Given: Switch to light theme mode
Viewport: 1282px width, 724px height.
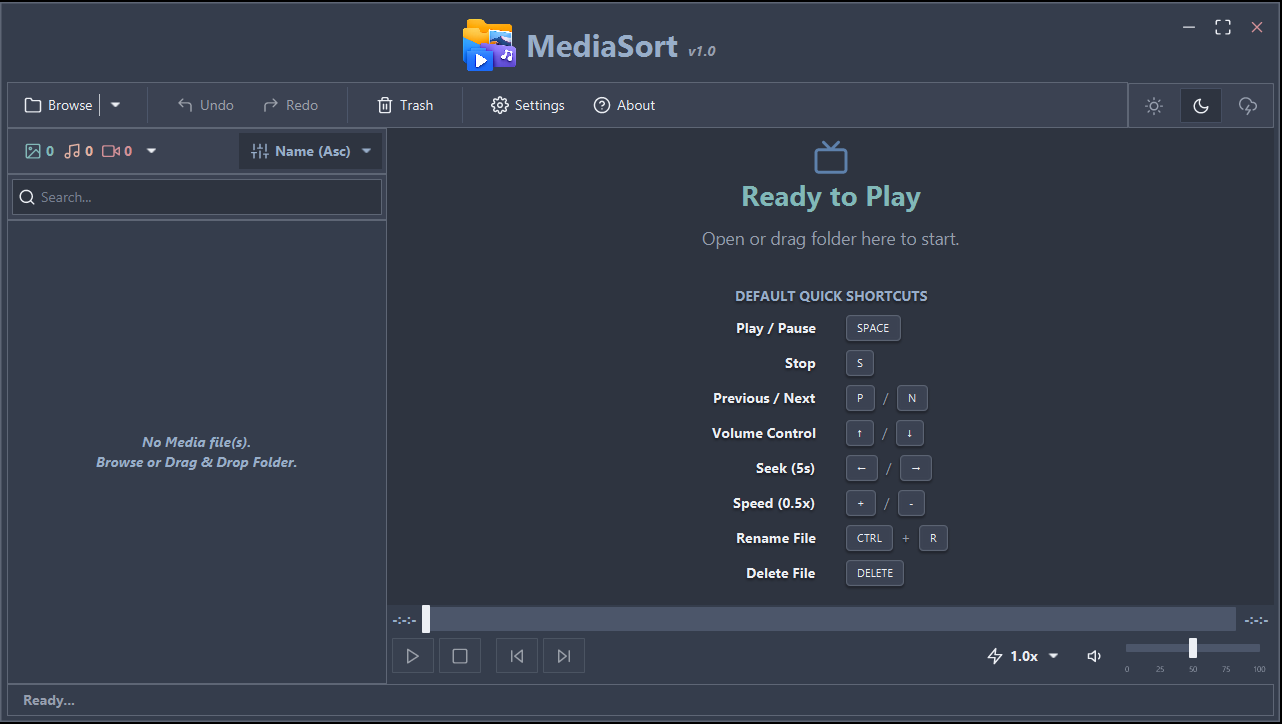Looking at the screenshot, I should point(1153,105).
